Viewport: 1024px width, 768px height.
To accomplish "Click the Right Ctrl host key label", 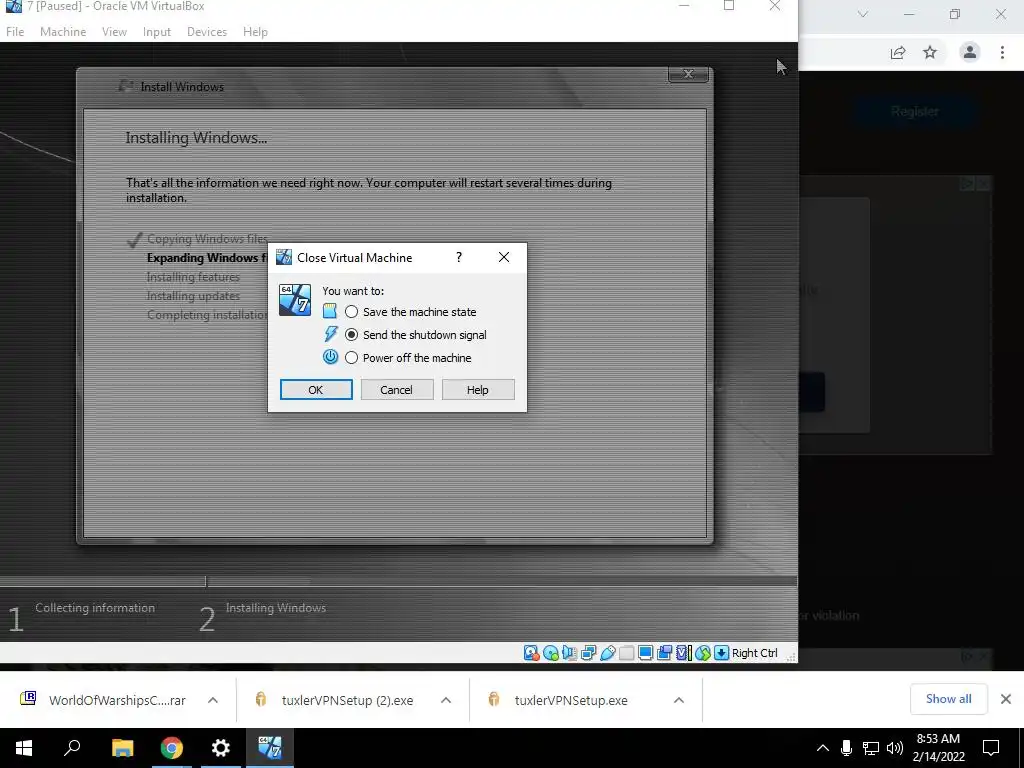I will 754,652.
